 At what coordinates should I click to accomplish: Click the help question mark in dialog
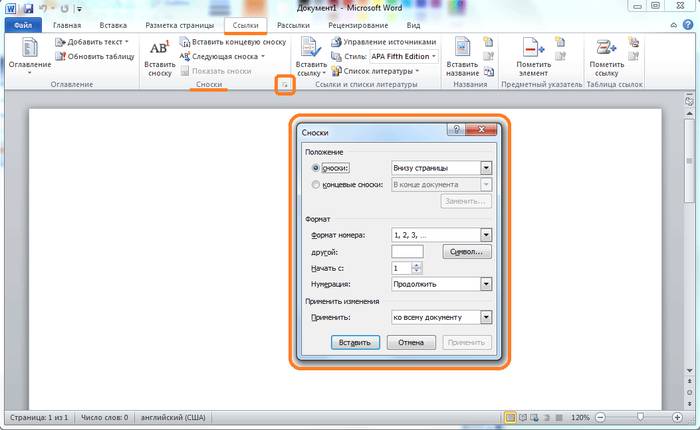pos(456,131)
